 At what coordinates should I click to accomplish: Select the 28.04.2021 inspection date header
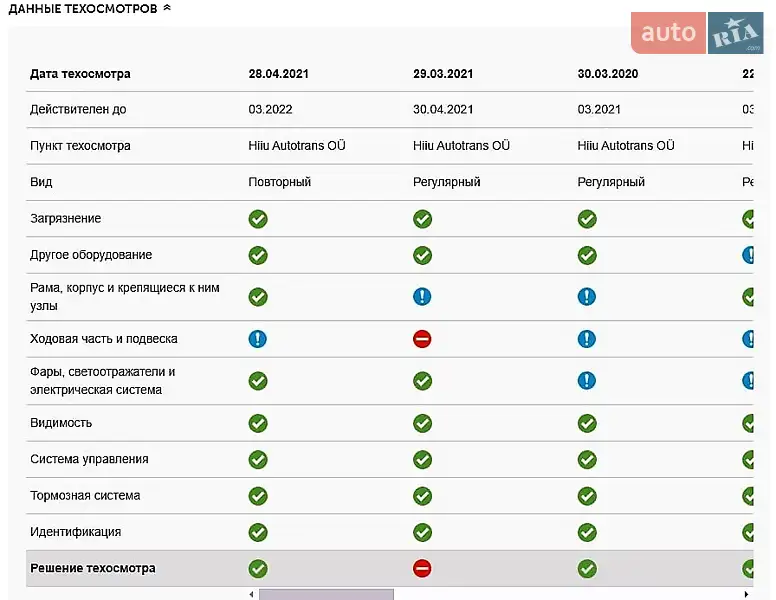[279, 74]
